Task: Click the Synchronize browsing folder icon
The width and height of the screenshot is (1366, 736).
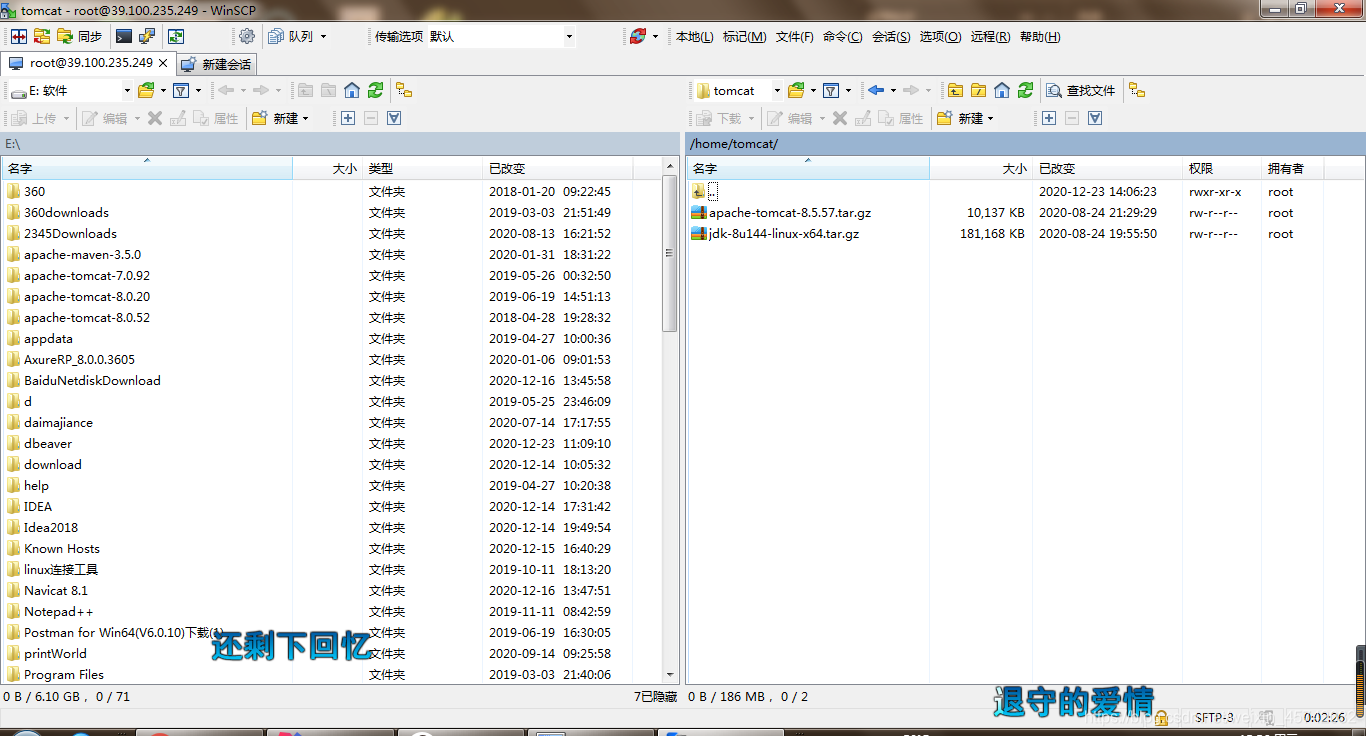Action: click(42, 36)
